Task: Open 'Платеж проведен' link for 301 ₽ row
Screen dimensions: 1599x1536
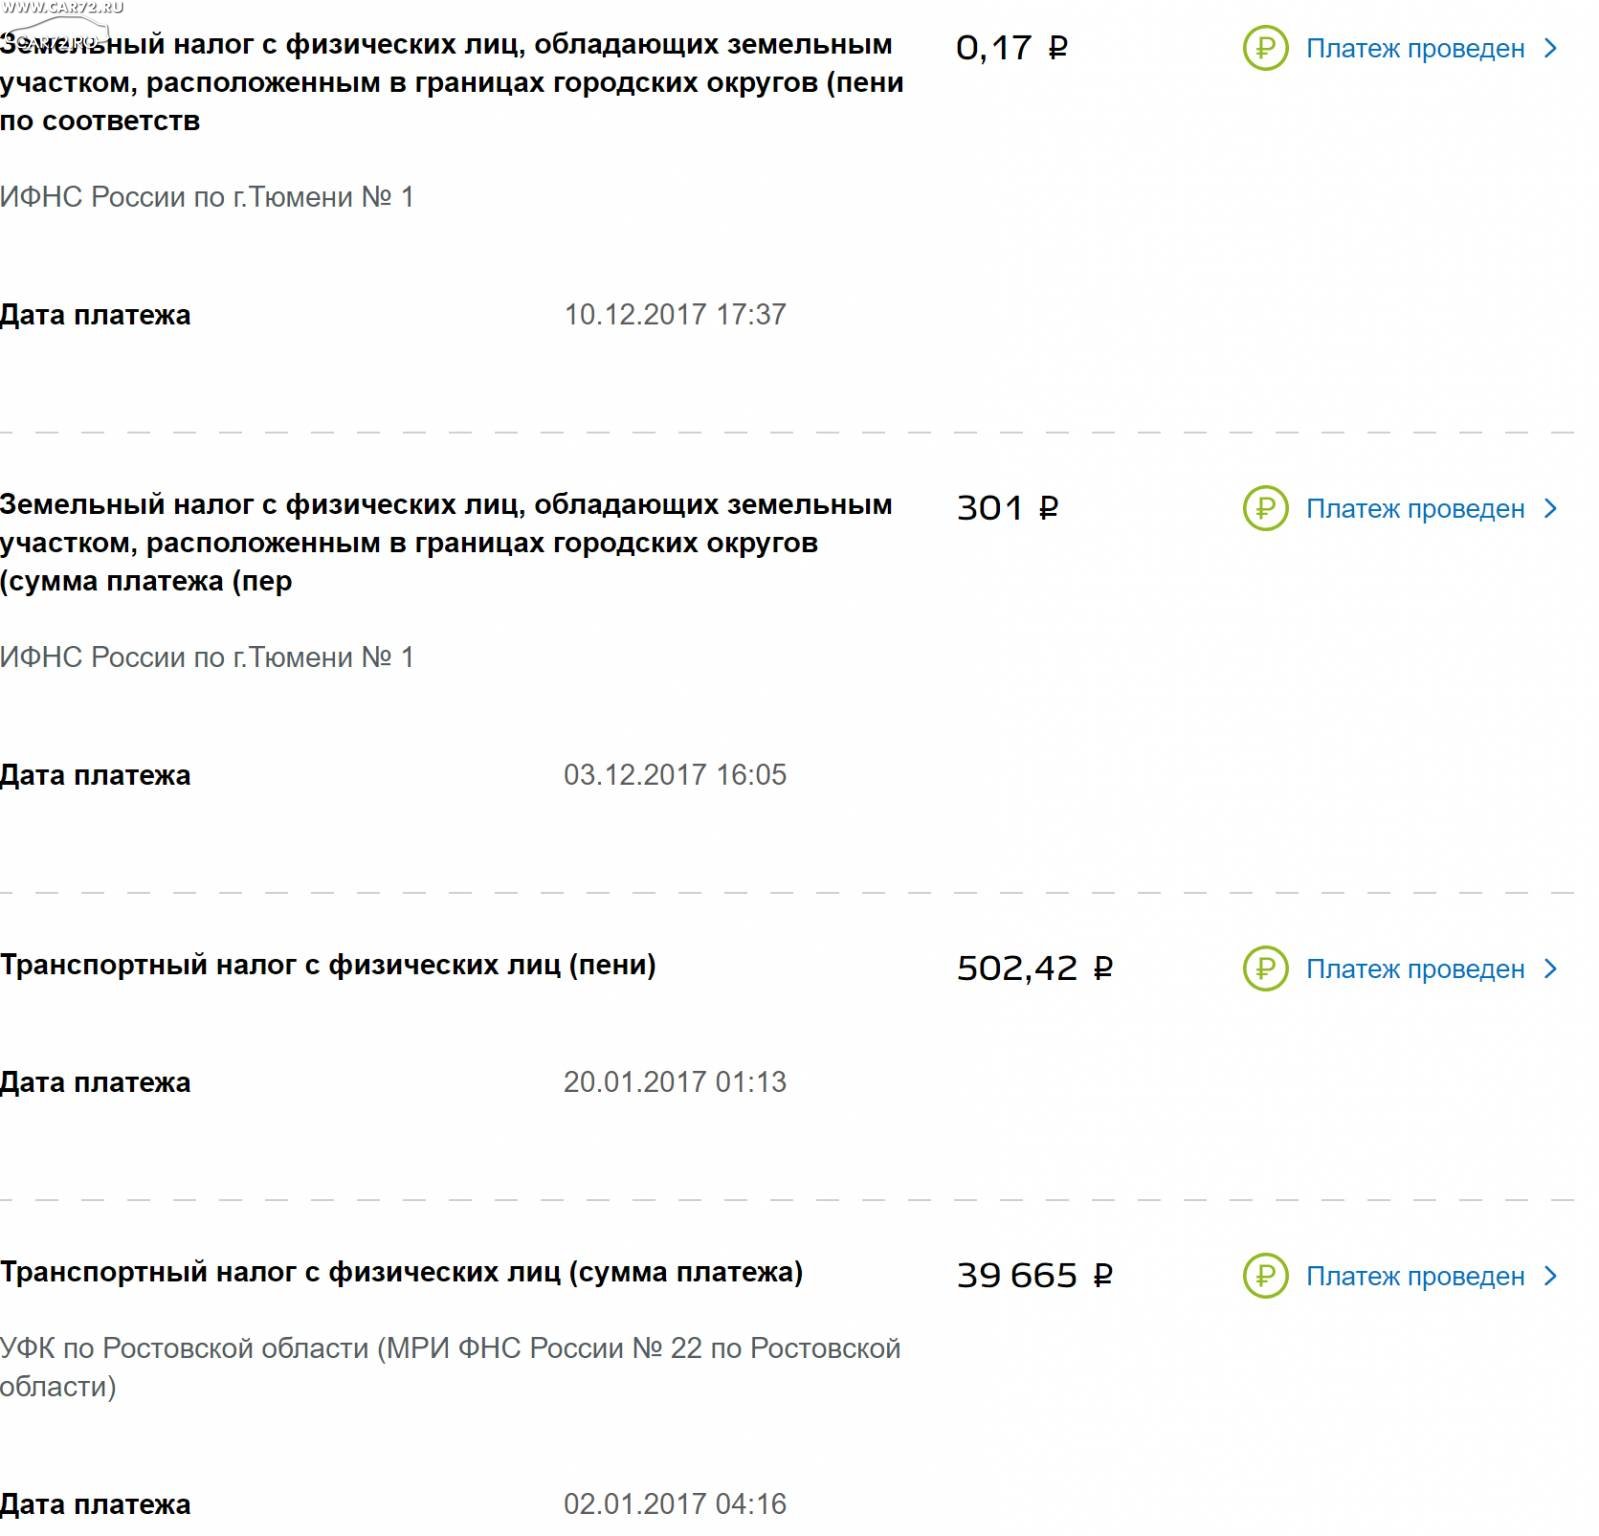Action: click(x=1415, y=508)
